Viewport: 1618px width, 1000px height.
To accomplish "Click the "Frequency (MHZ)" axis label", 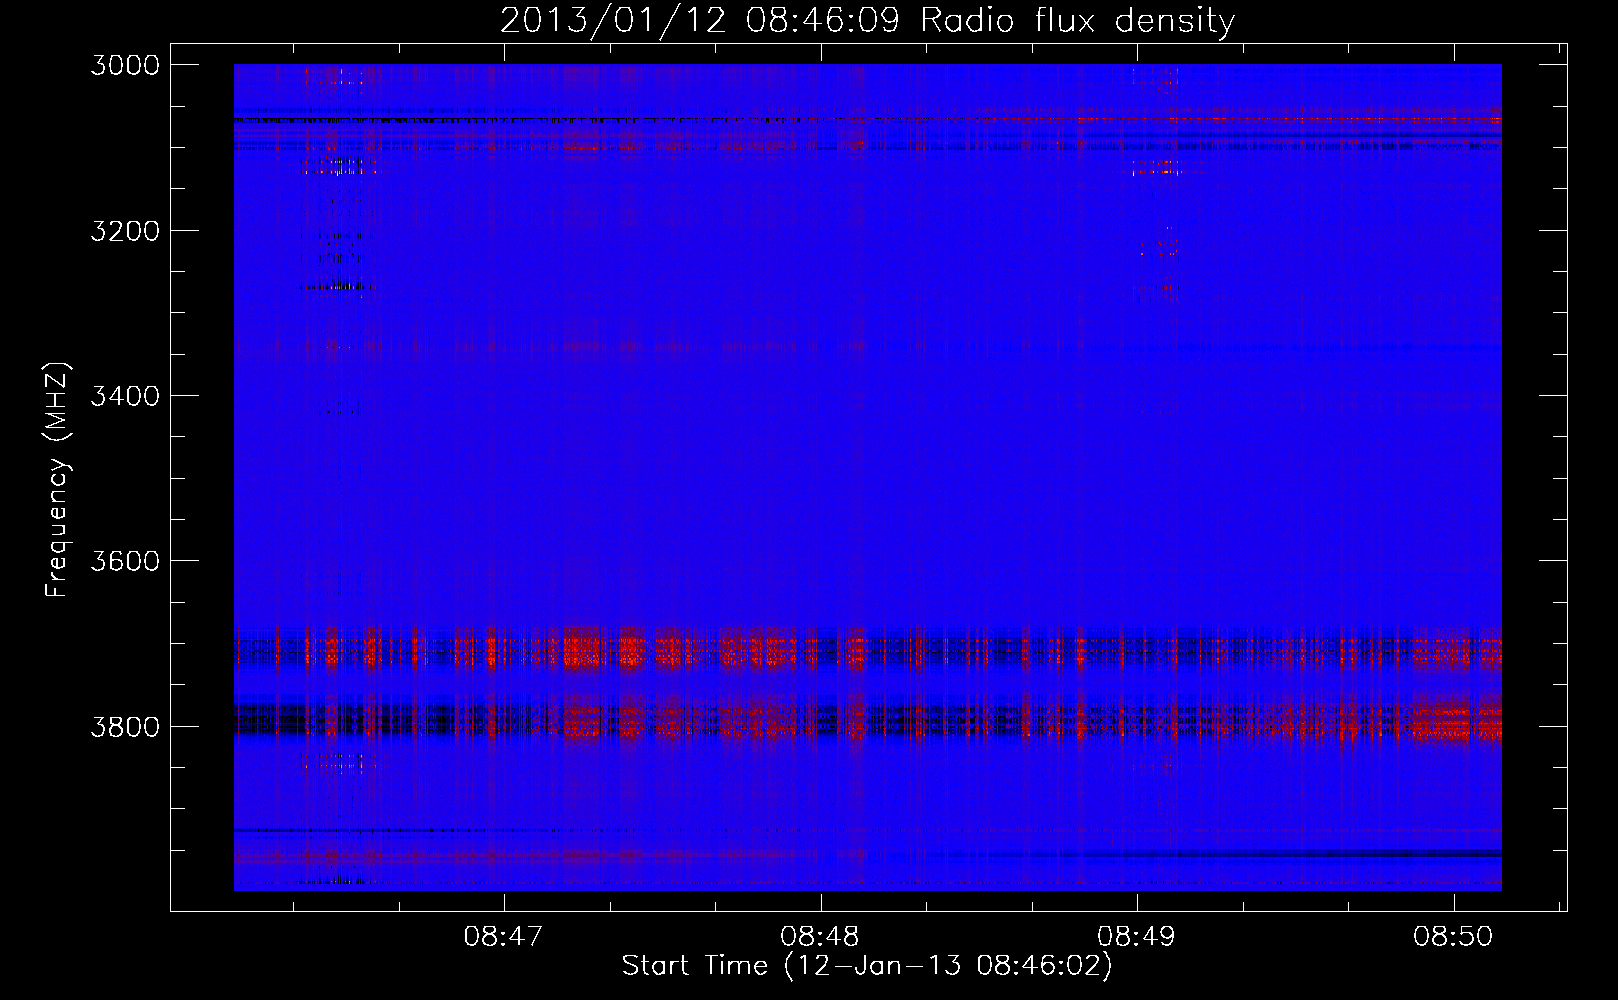I will [57, 480].
